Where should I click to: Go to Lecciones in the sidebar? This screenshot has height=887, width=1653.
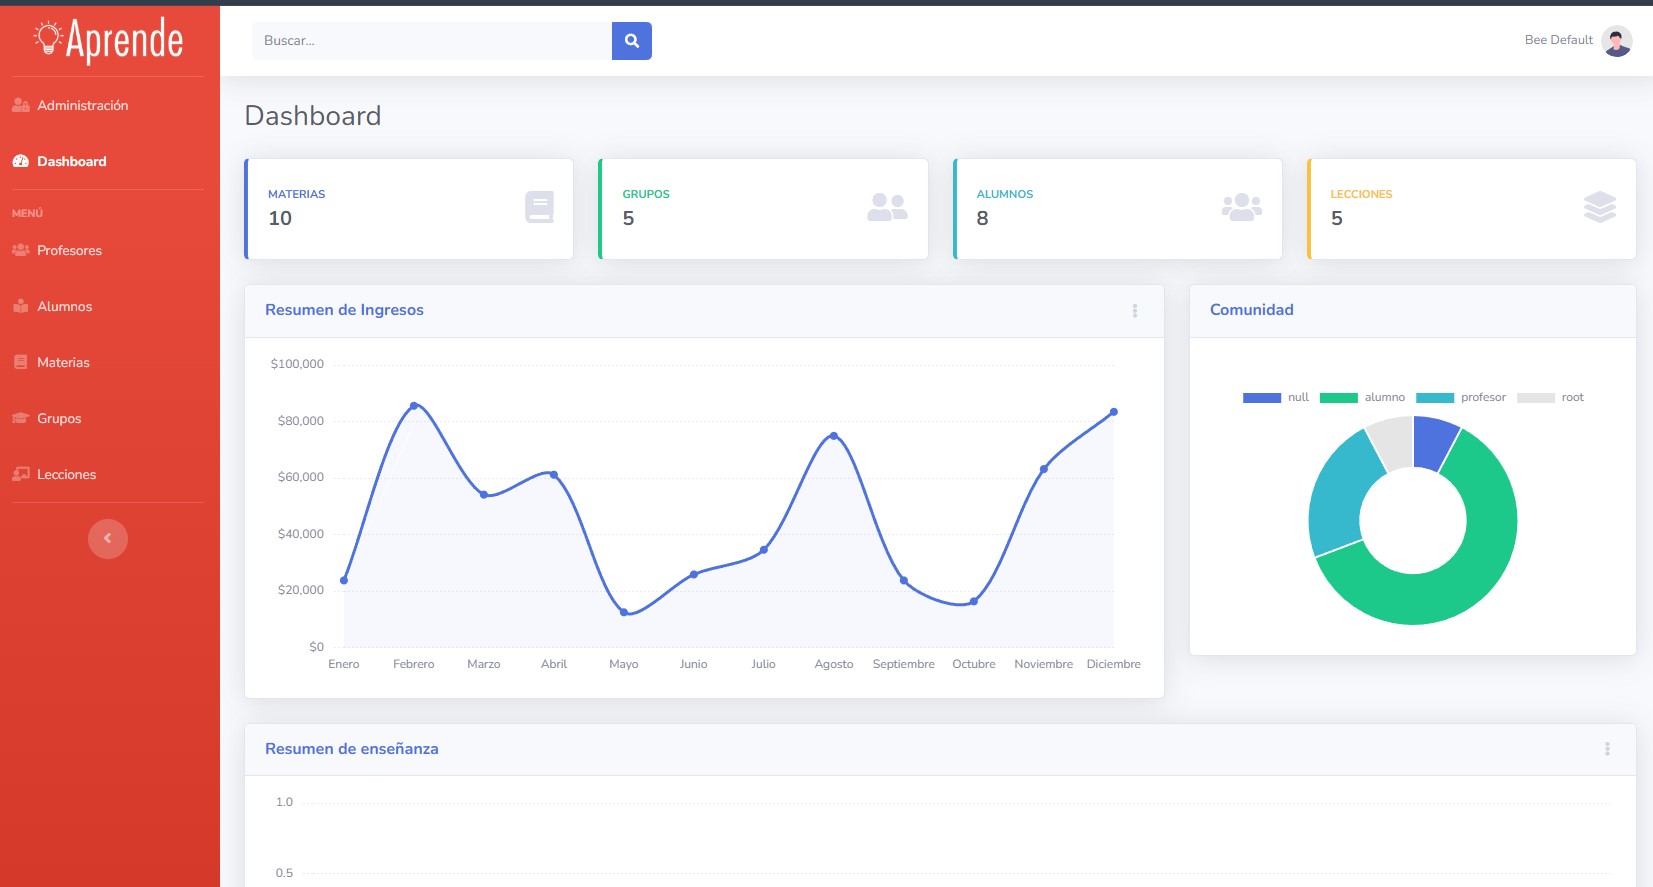click(66, 475)
